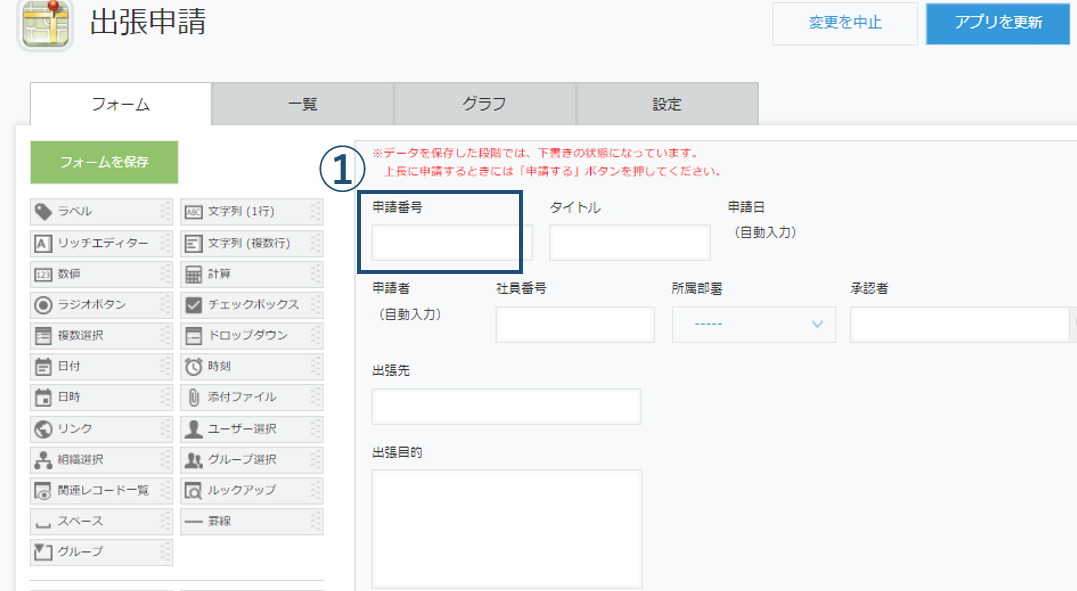Image resolution: width=1077 pixels, height=591 pixels.
Task: Click the 変更を中止 button
Action: click(845, 23)
